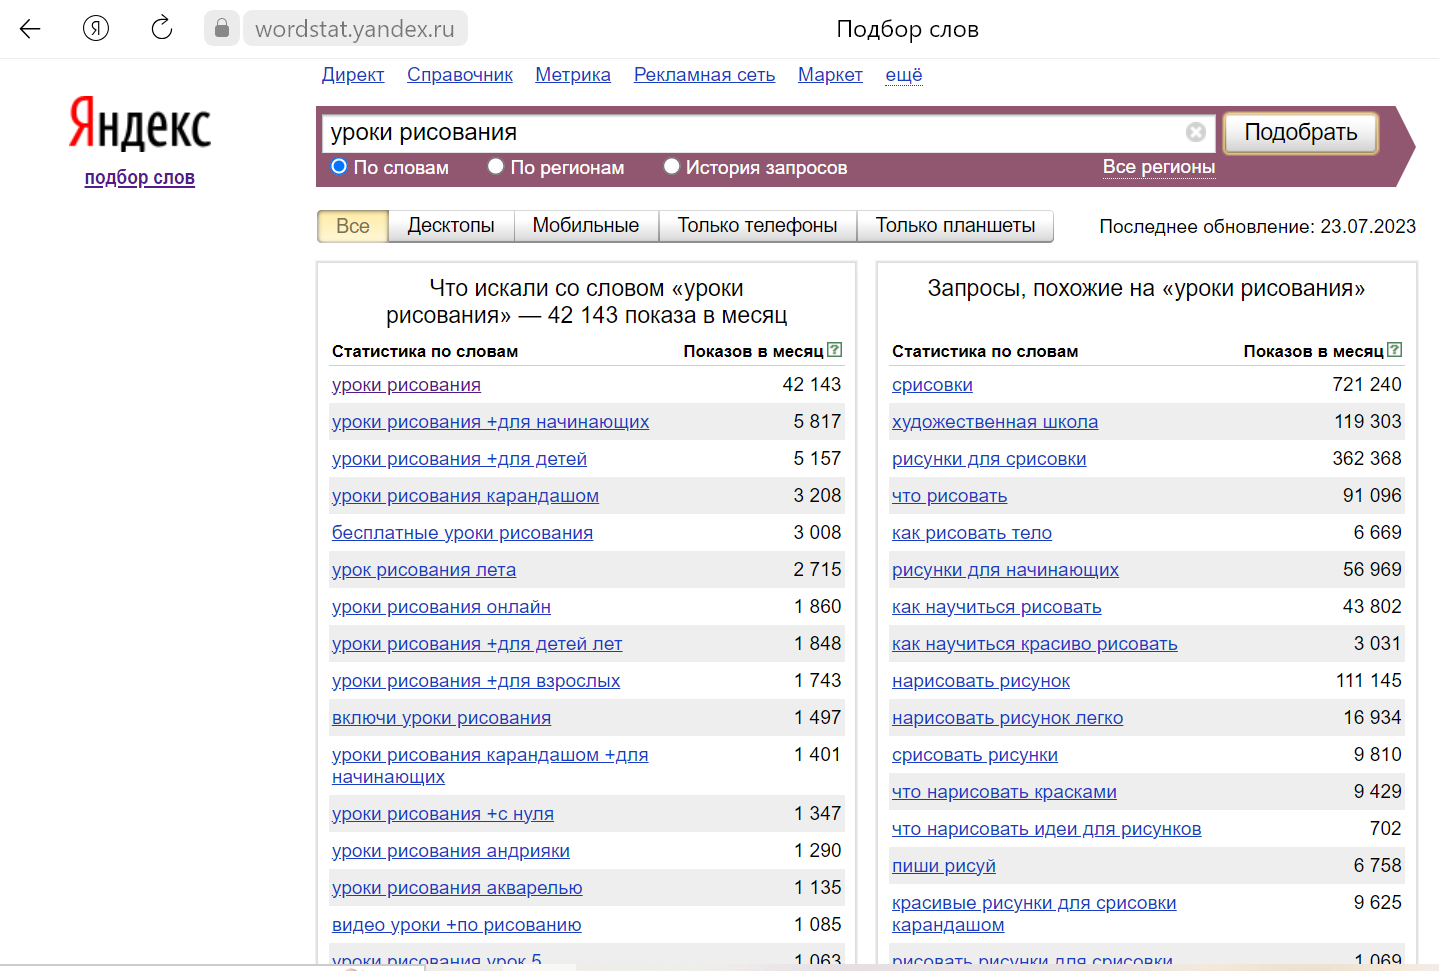Open the 'Рекламная сеть' link
Viewport: 1439px width, 971px height.
click(x=705, y=74)
